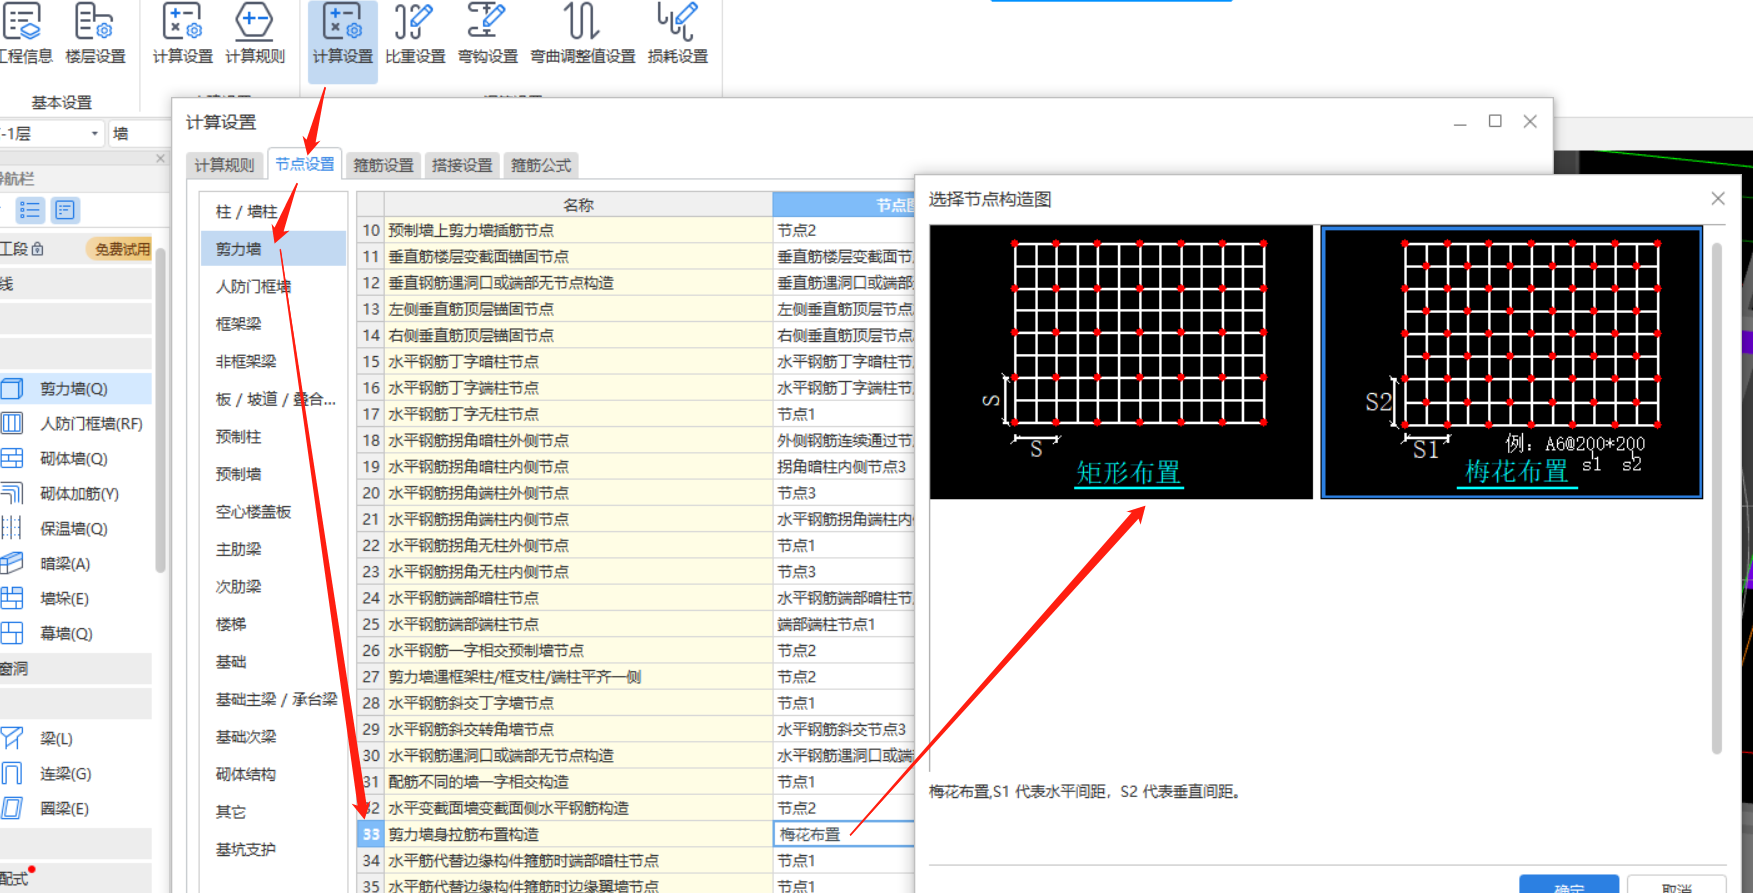Select 基坑支护 category
This screenshot has height=893, width=1753.
click(273, 849)
